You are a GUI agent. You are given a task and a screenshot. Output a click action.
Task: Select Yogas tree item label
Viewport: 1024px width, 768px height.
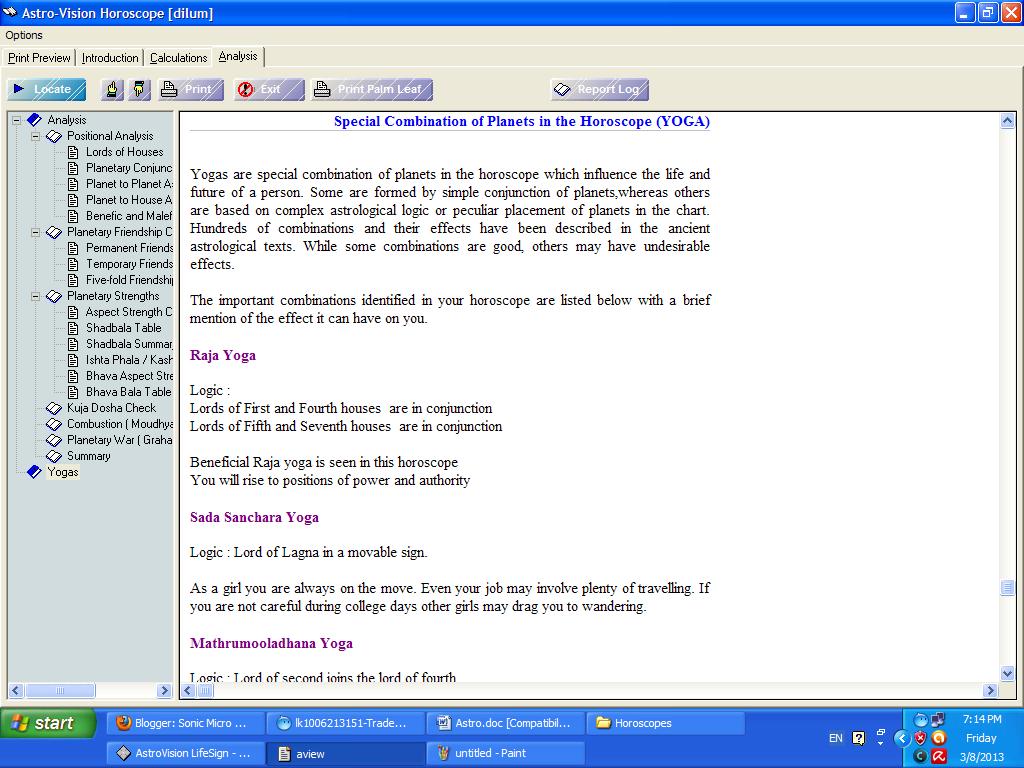coord(63,472)
